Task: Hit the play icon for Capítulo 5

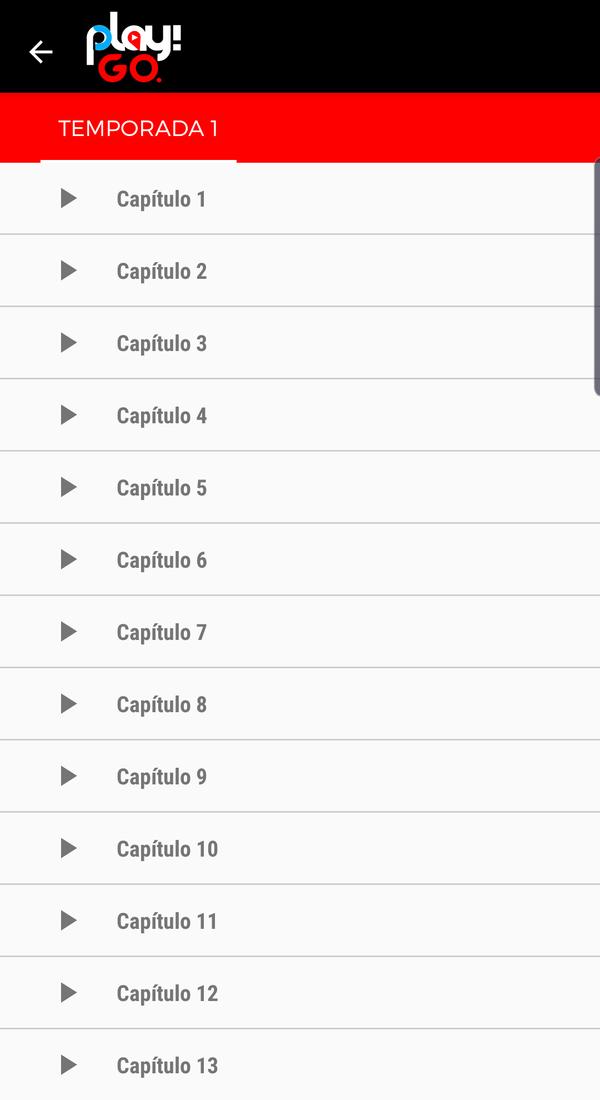Action: pyautogui.click(x=68, y=487)
